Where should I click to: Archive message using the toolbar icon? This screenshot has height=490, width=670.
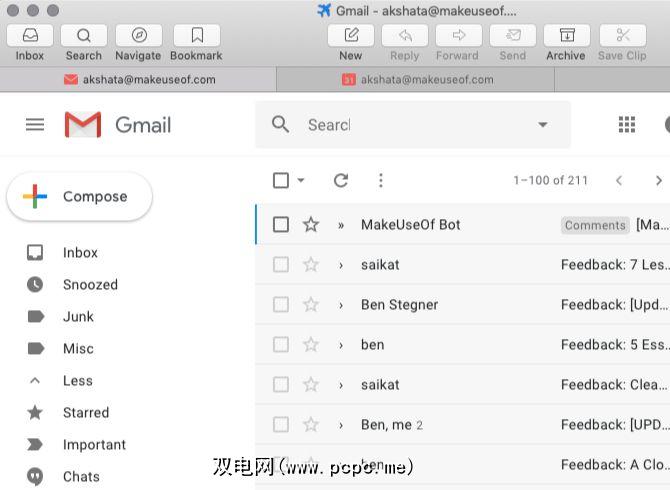pos(567,35)
